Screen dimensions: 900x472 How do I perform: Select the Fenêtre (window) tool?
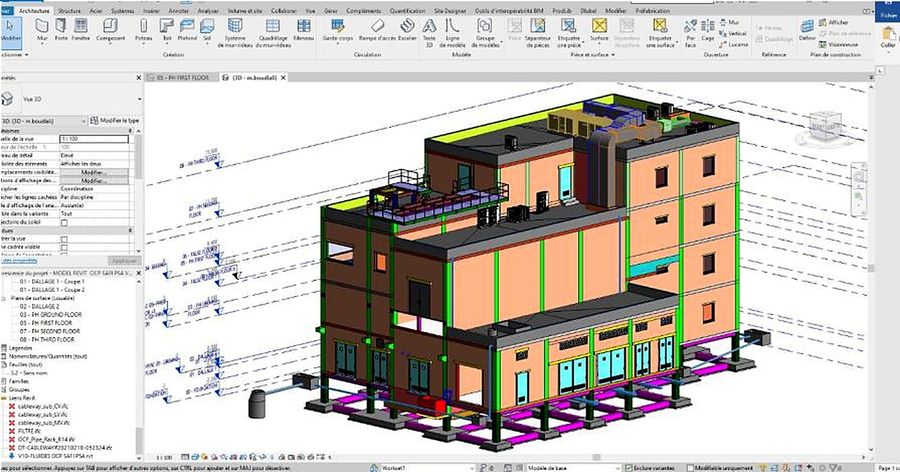[81, 30]
